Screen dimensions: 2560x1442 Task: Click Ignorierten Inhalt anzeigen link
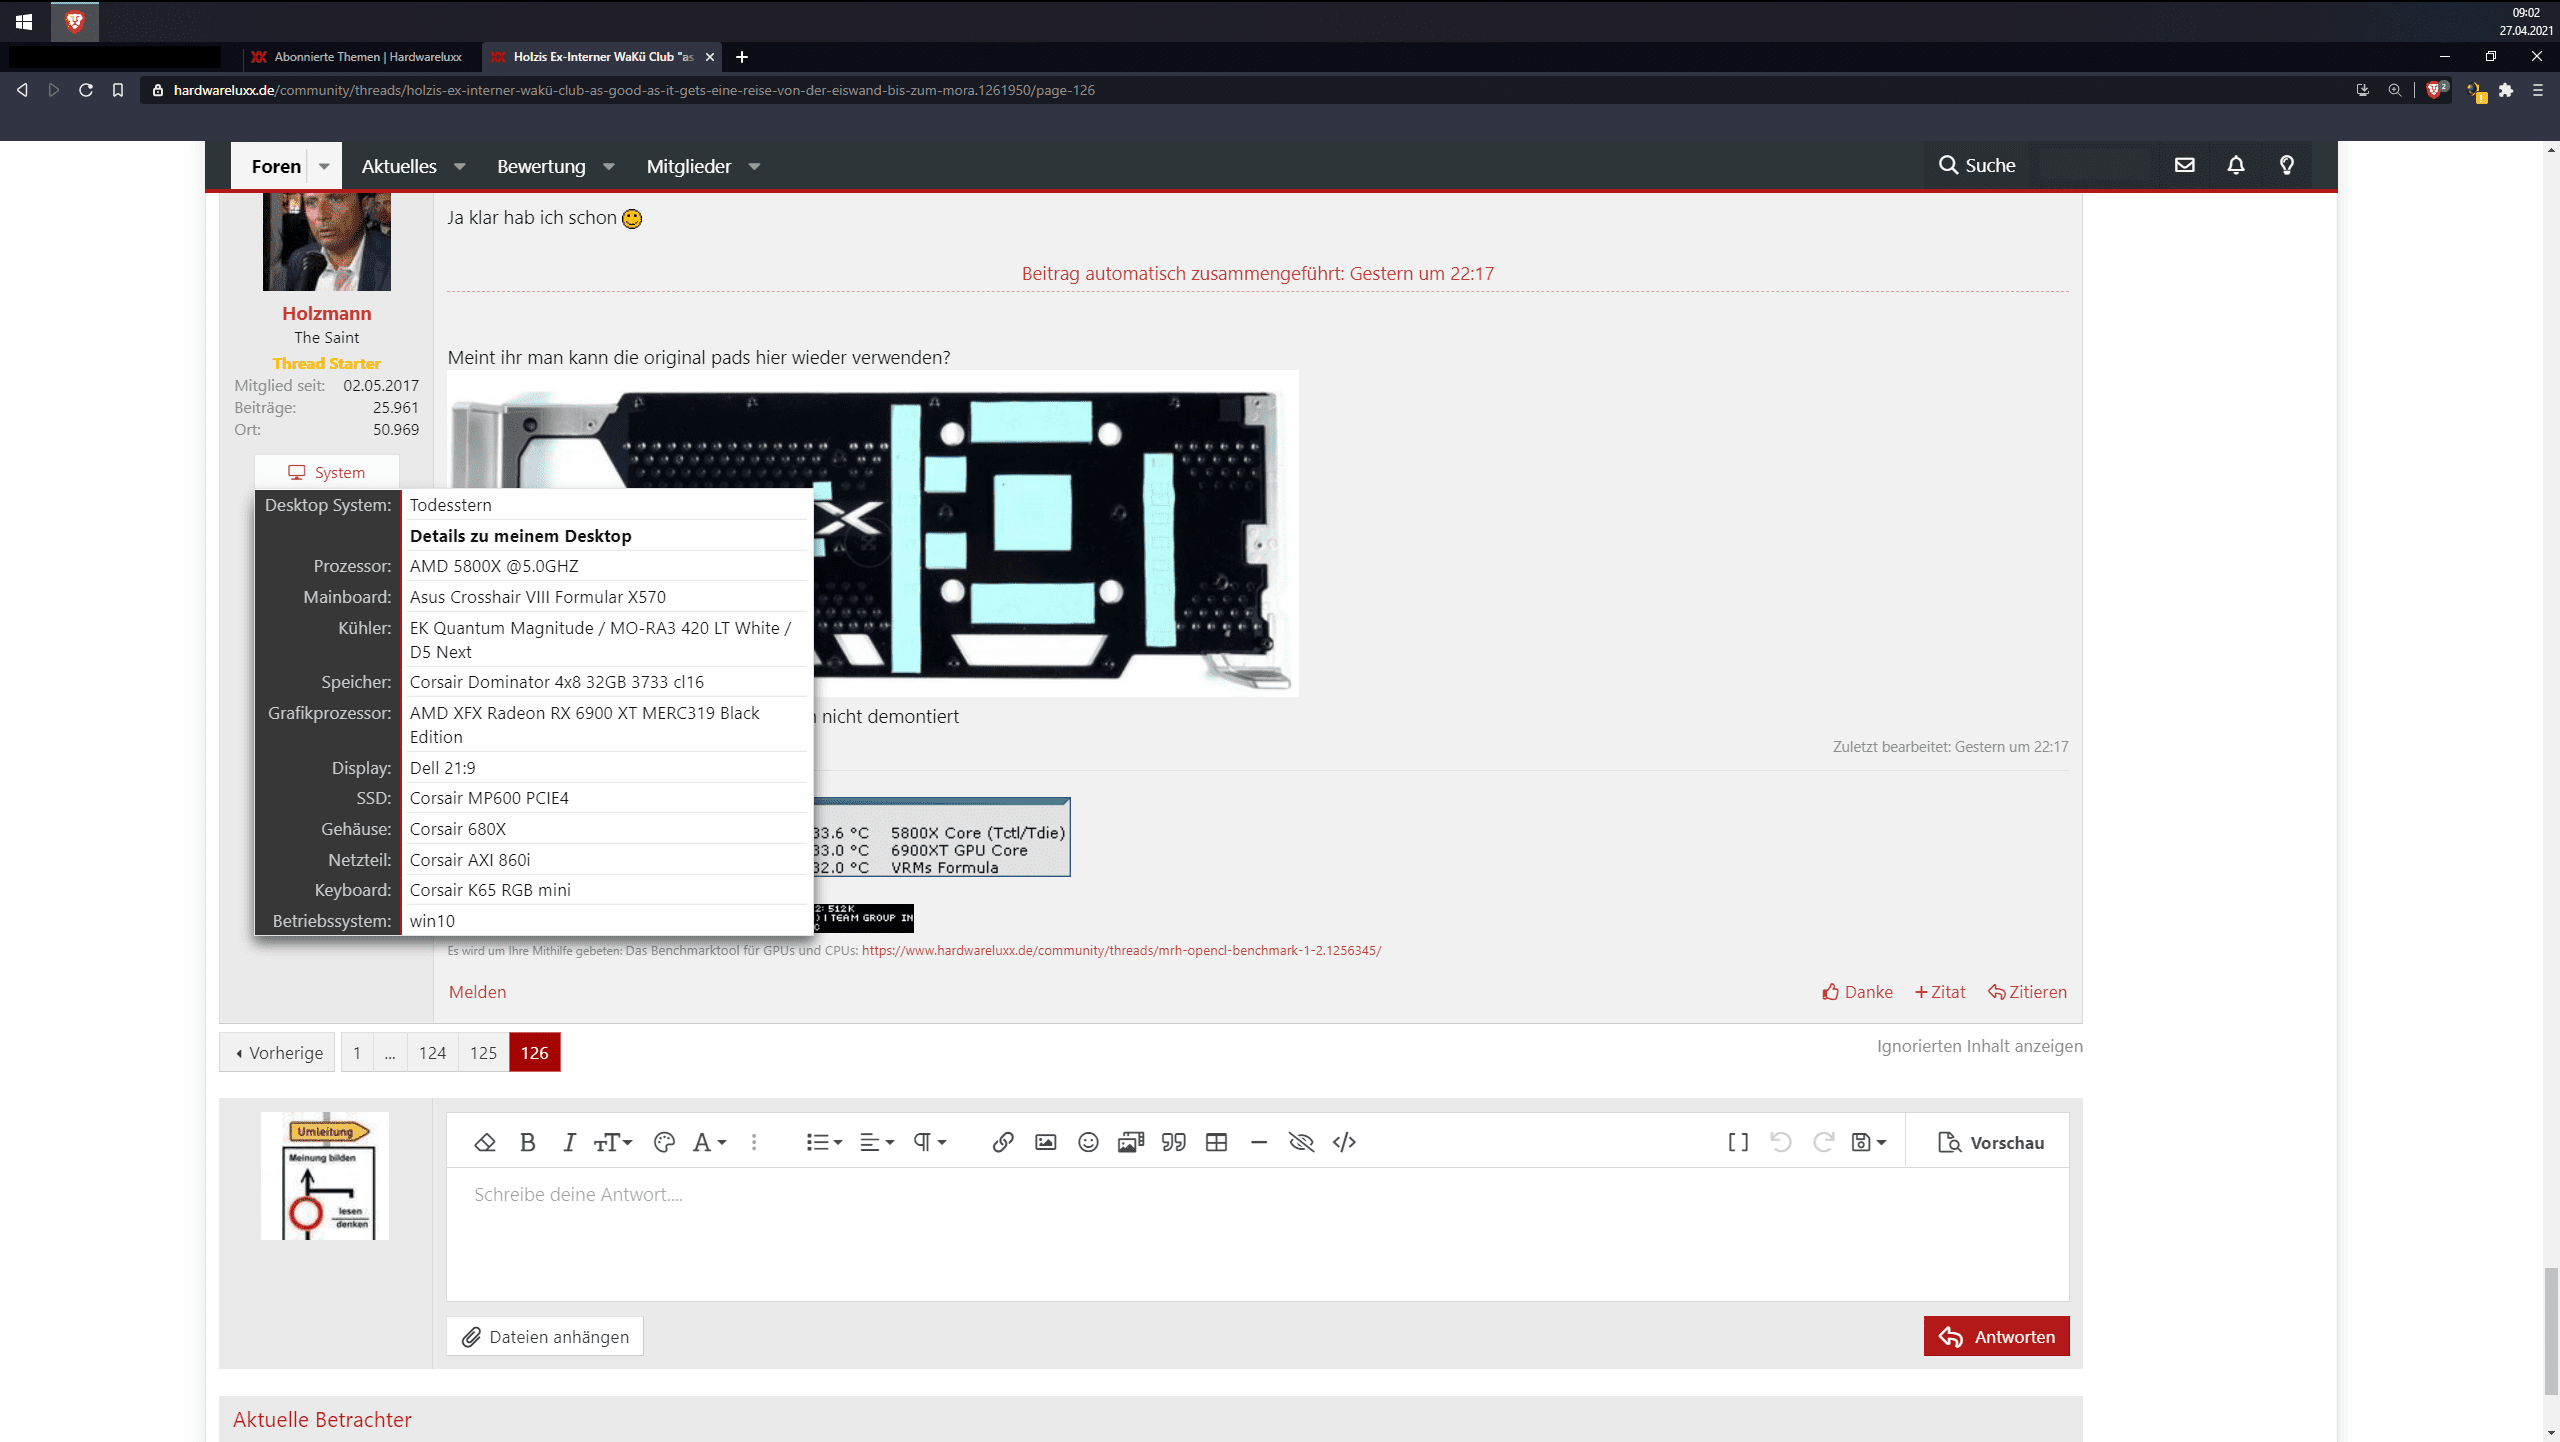click(1979, 1046)
